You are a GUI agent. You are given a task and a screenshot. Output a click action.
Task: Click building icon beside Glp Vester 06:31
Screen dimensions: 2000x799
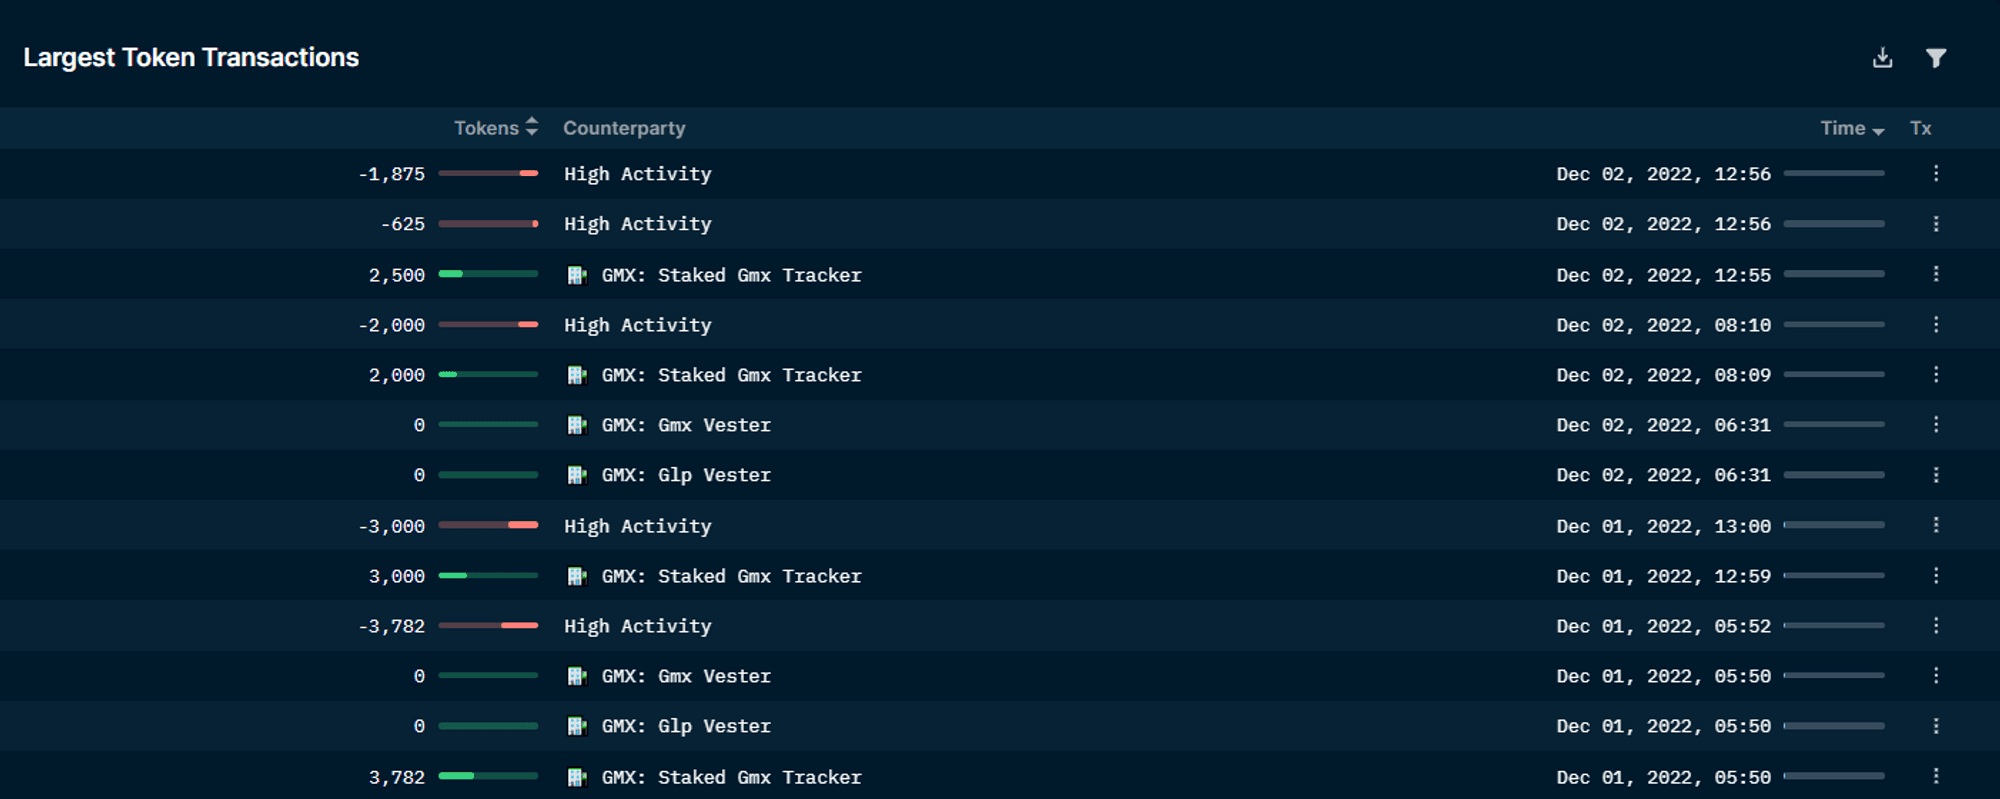coord(577,475)
